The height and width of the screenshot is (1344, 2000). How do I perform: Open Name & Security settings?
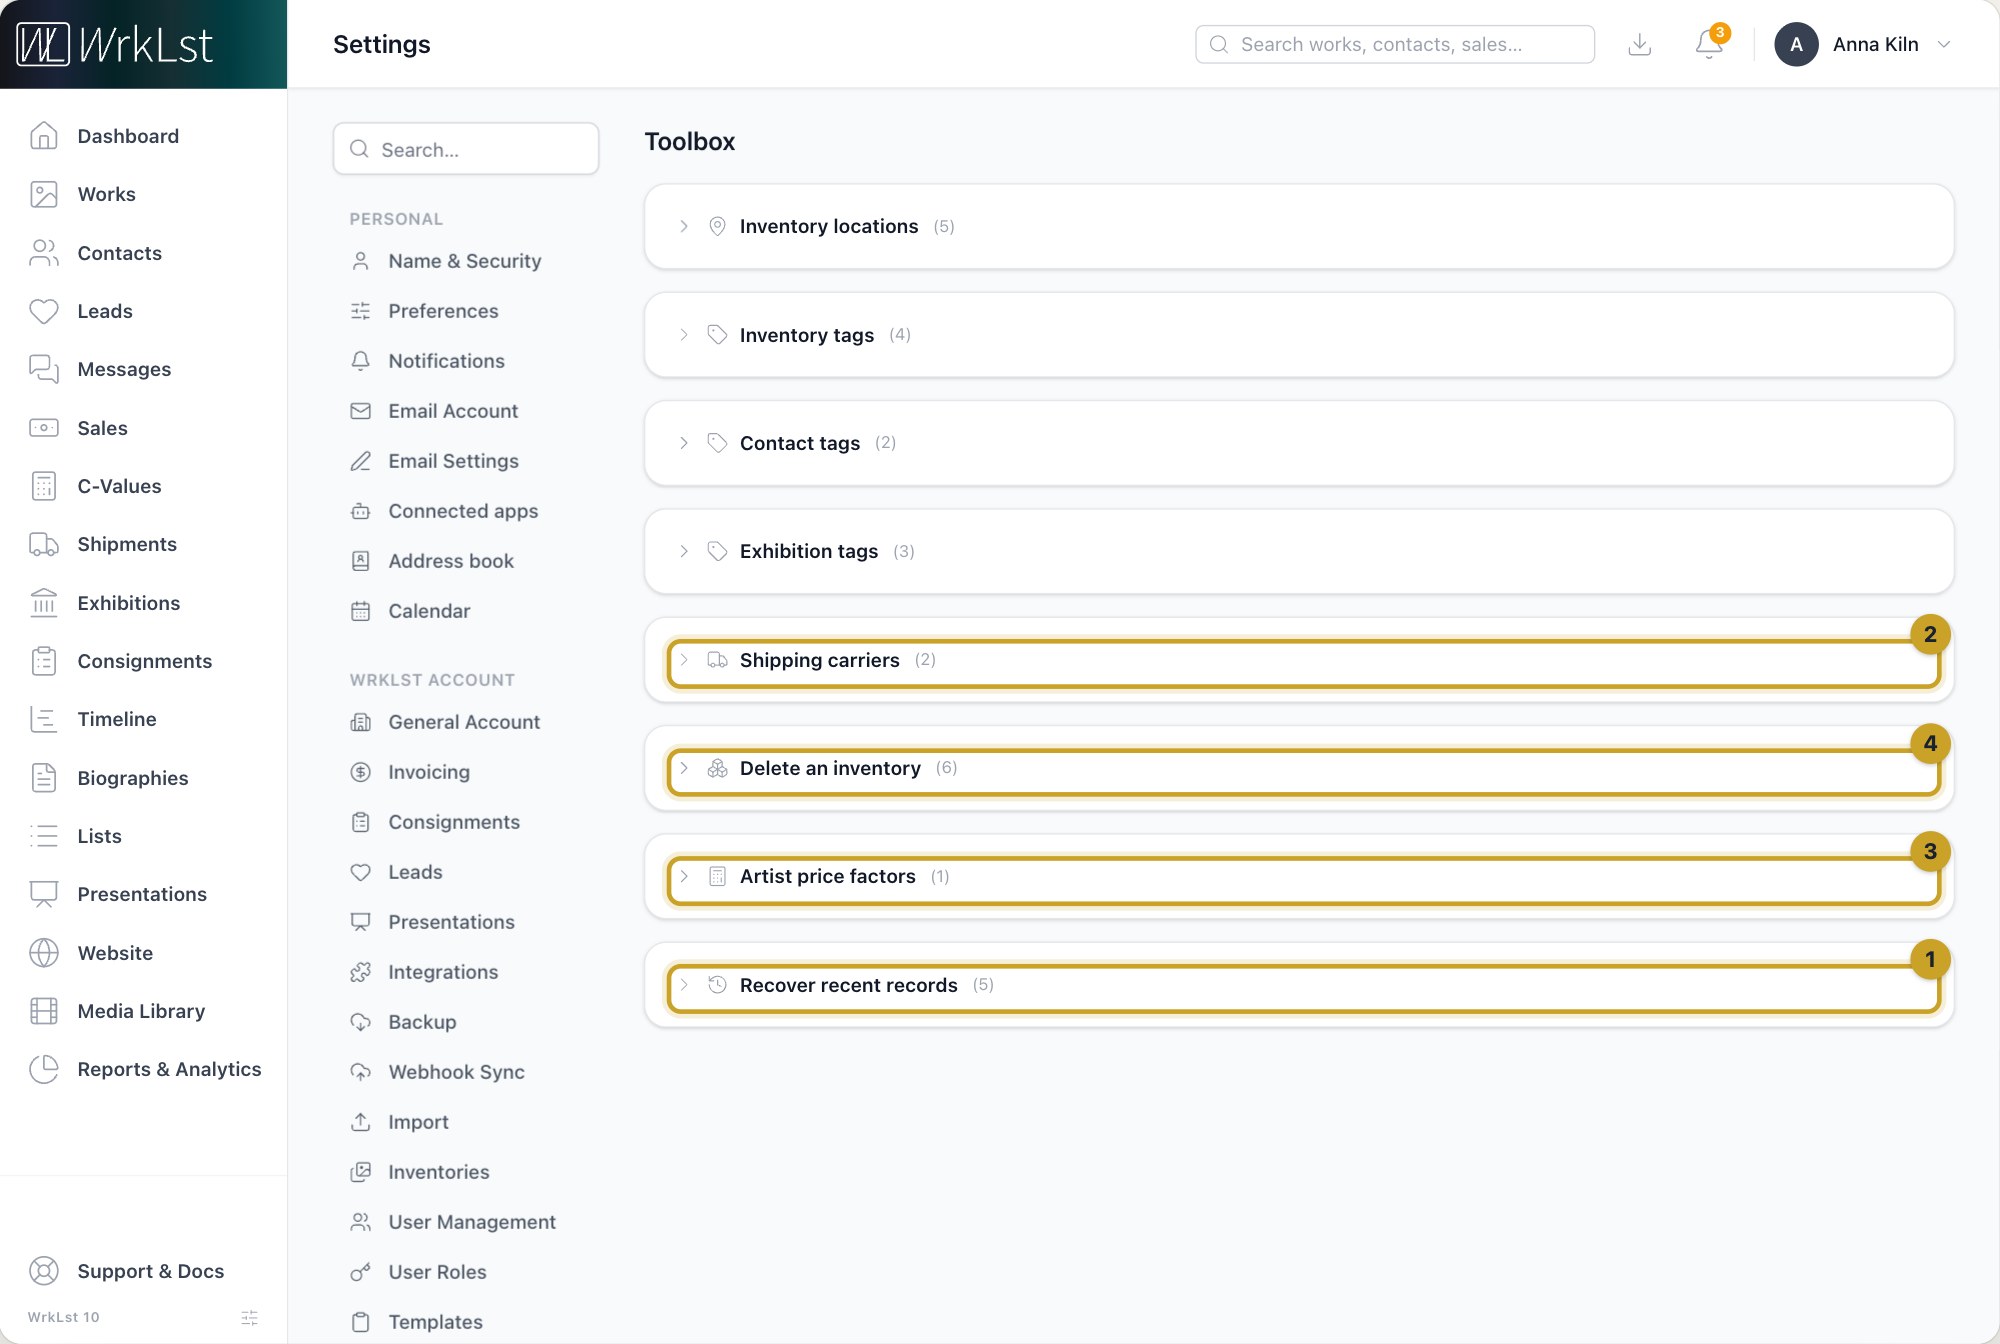tap(465, 261)
